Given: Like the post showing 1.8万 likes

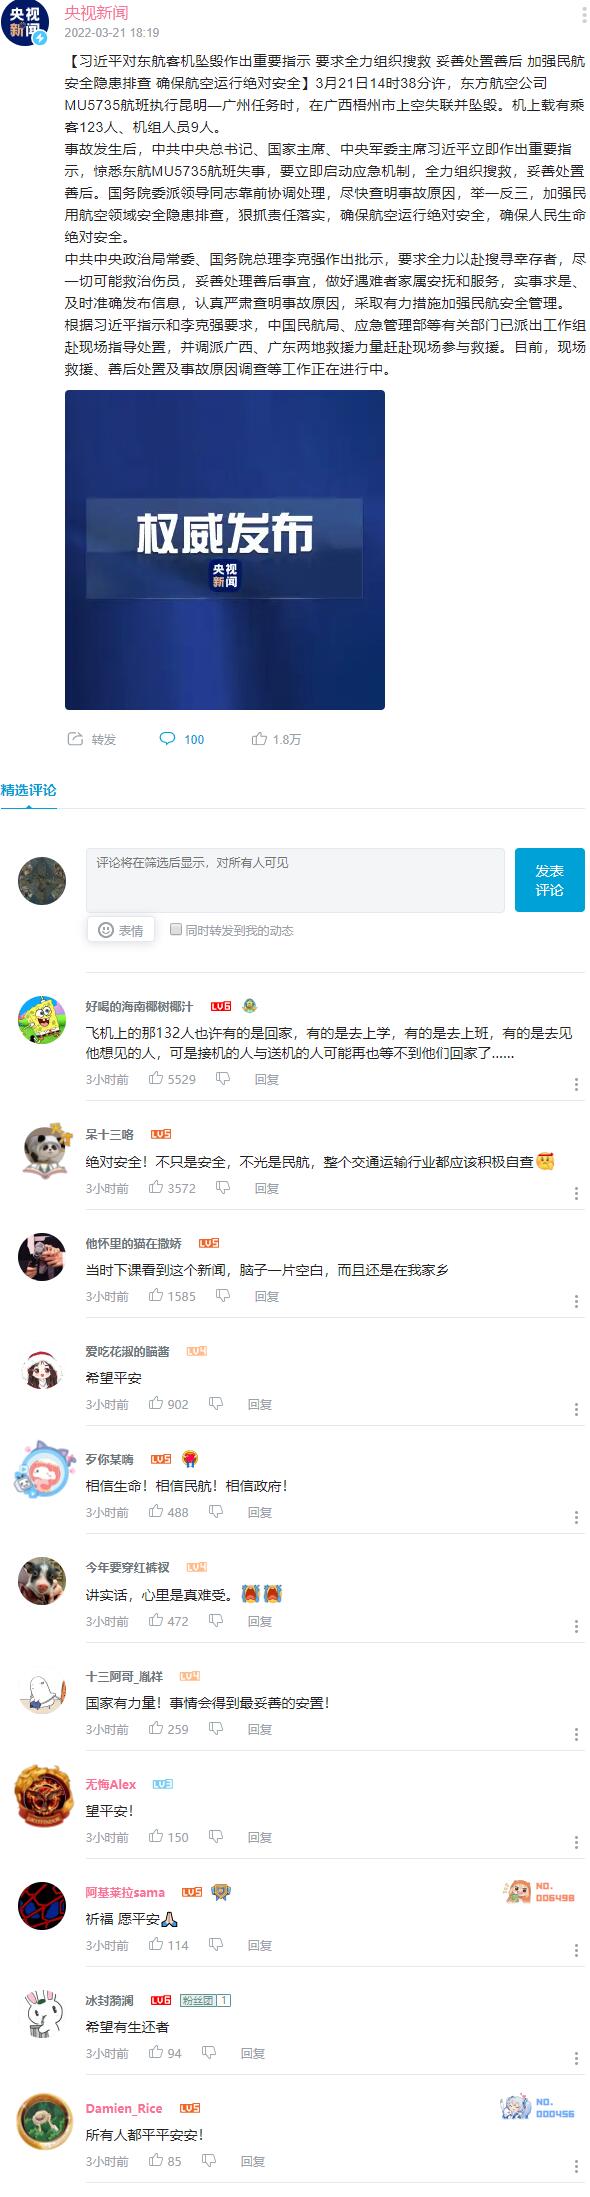Looking at the screenshot, I should tap(259, 739).
